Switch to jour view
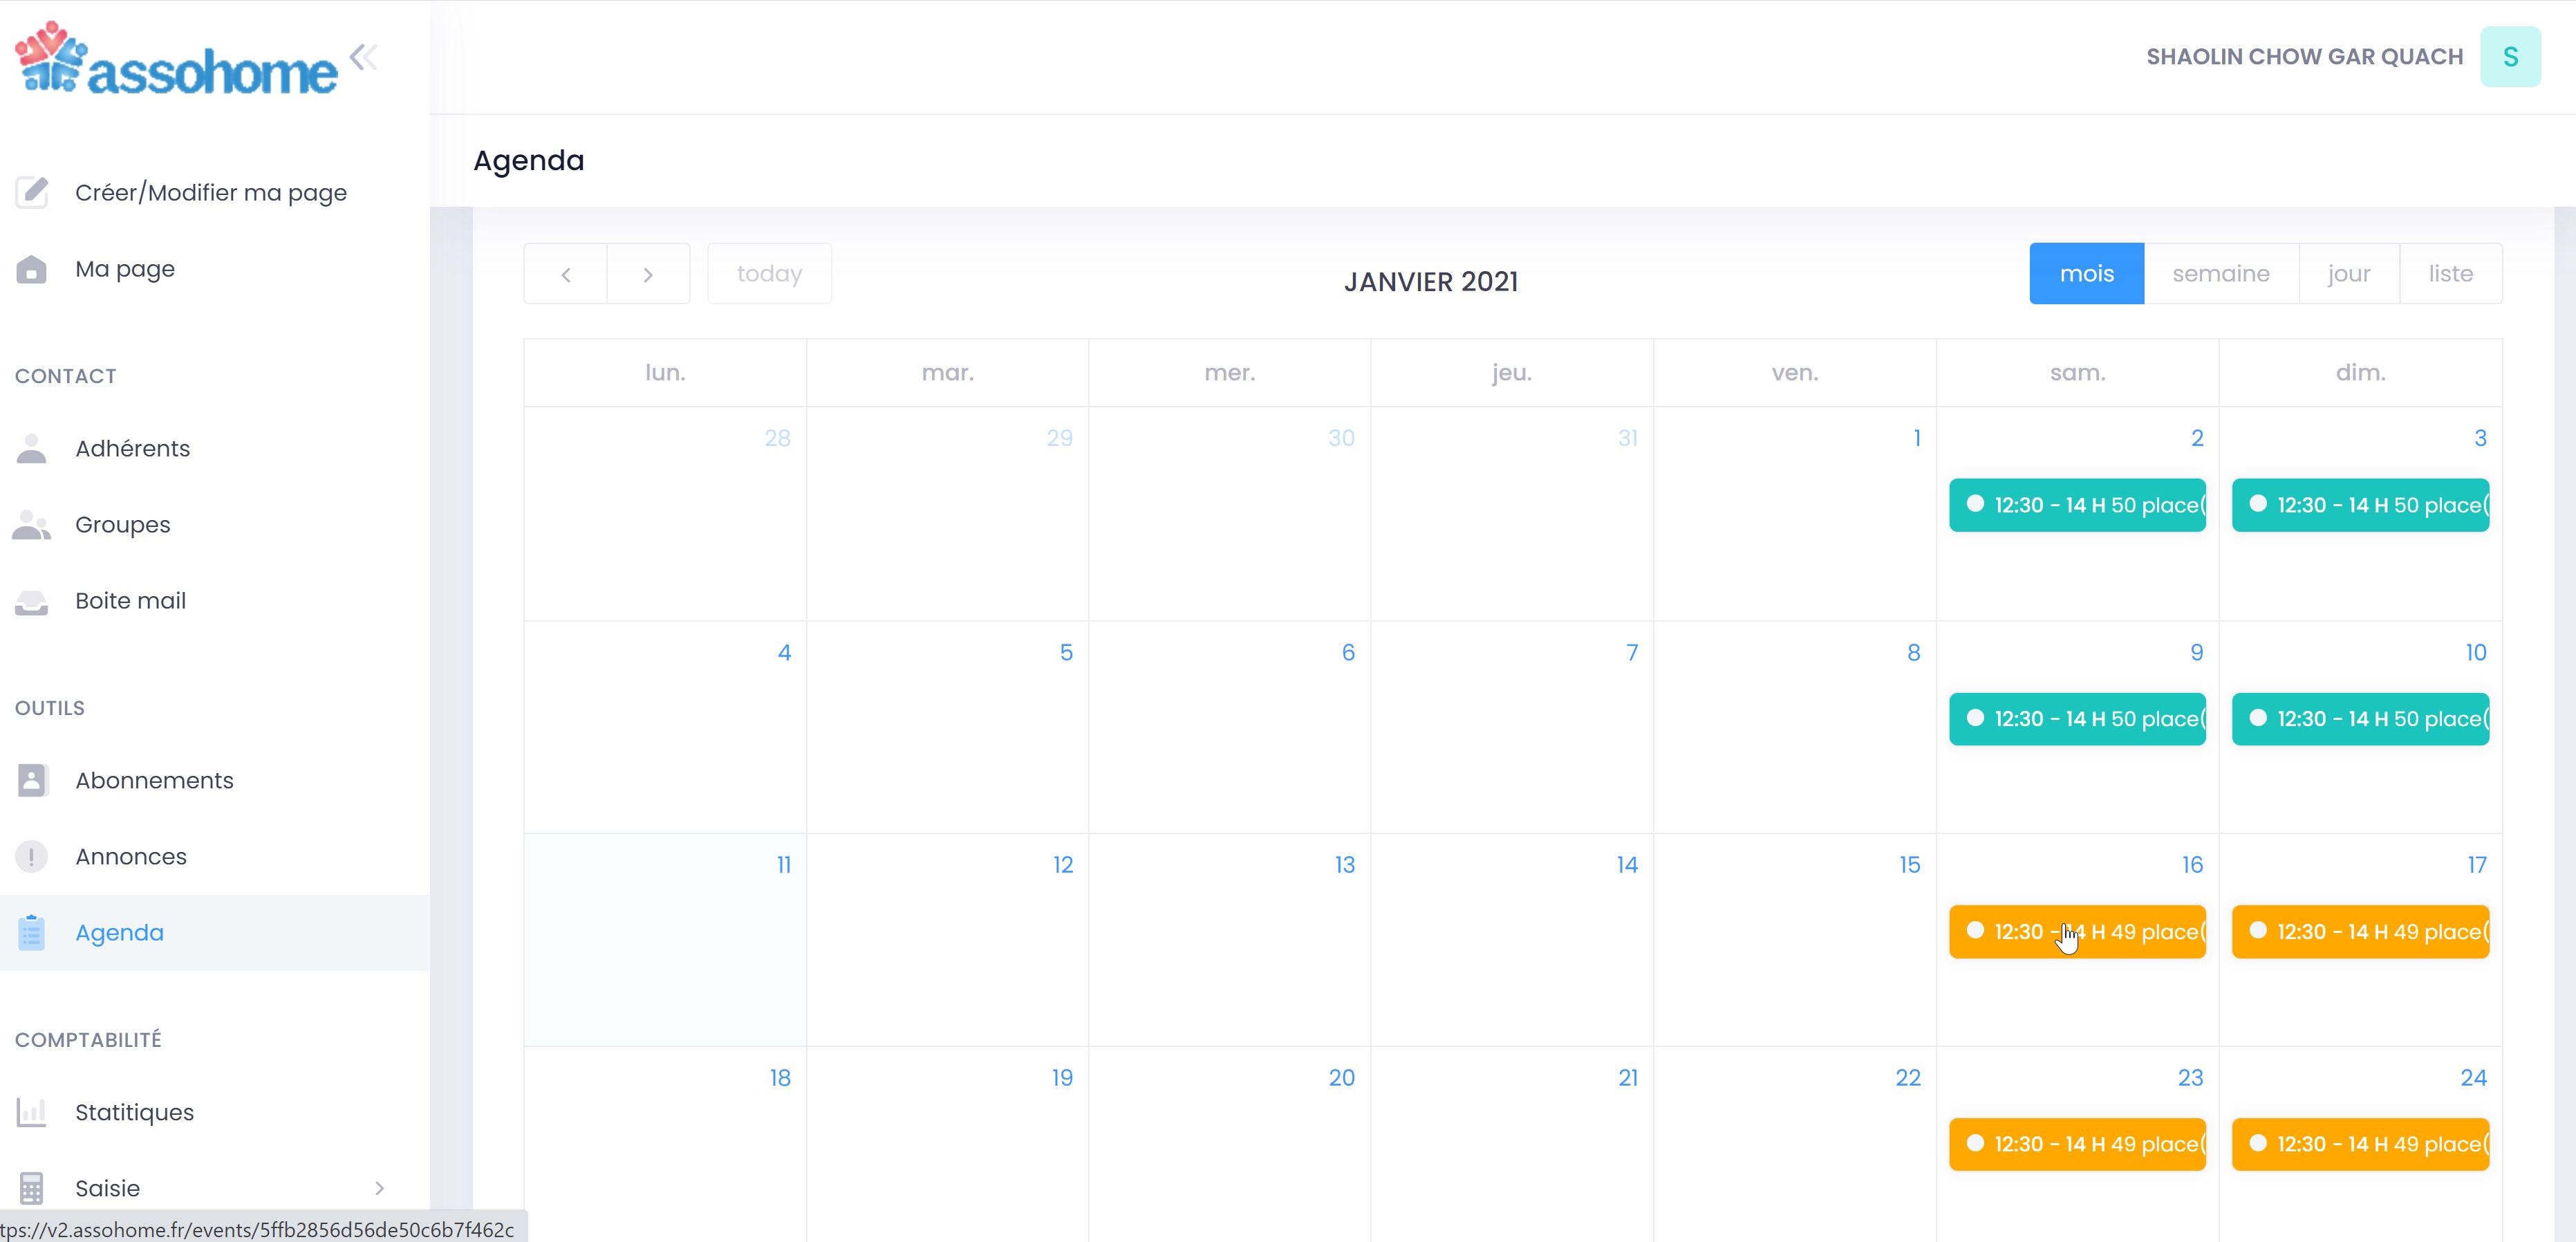Image resolution: width=2576 pixels, height=1242 pixels. pos(2348,274)
